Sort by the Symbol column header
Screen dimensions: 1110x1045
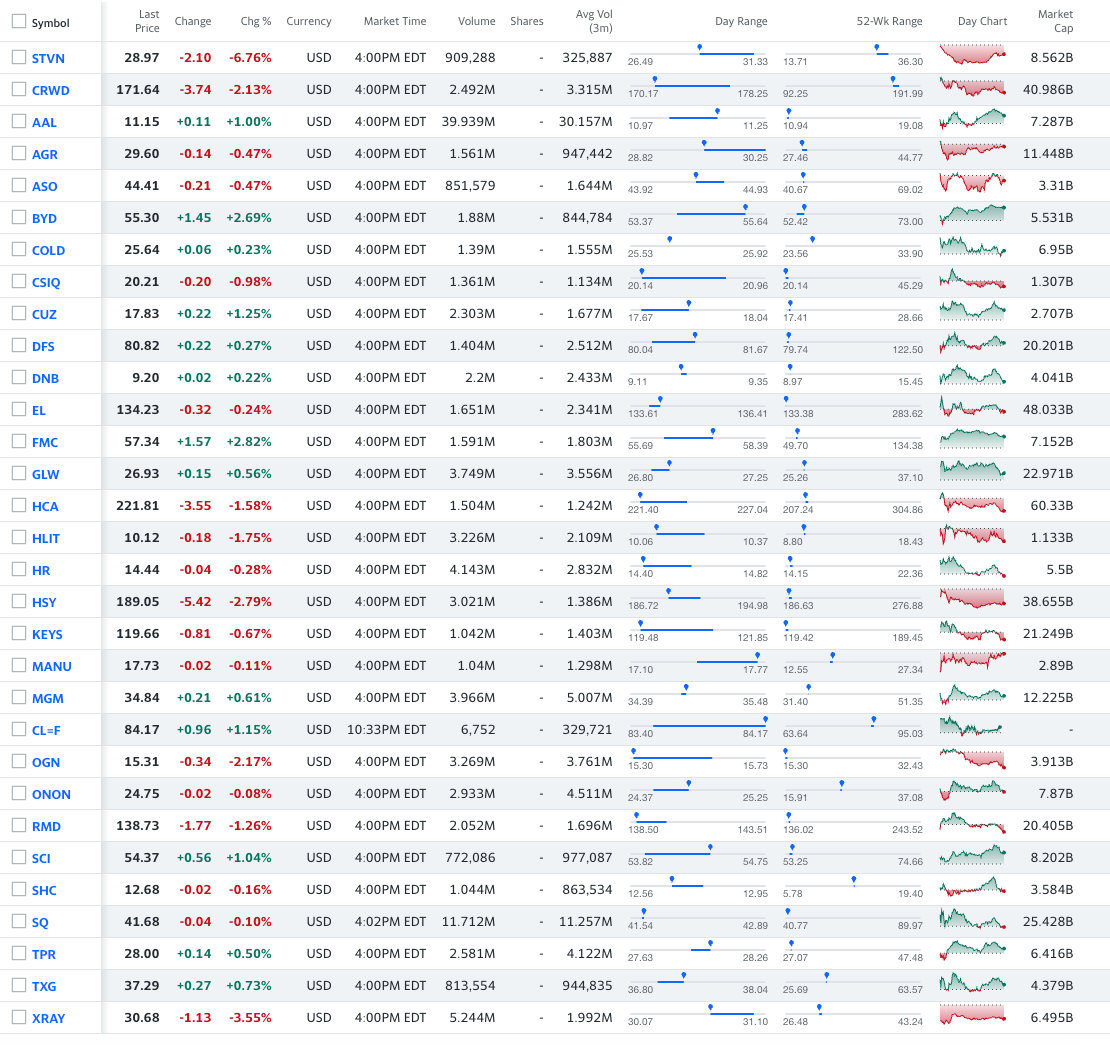pyautogui.click(x=50, y=23)
